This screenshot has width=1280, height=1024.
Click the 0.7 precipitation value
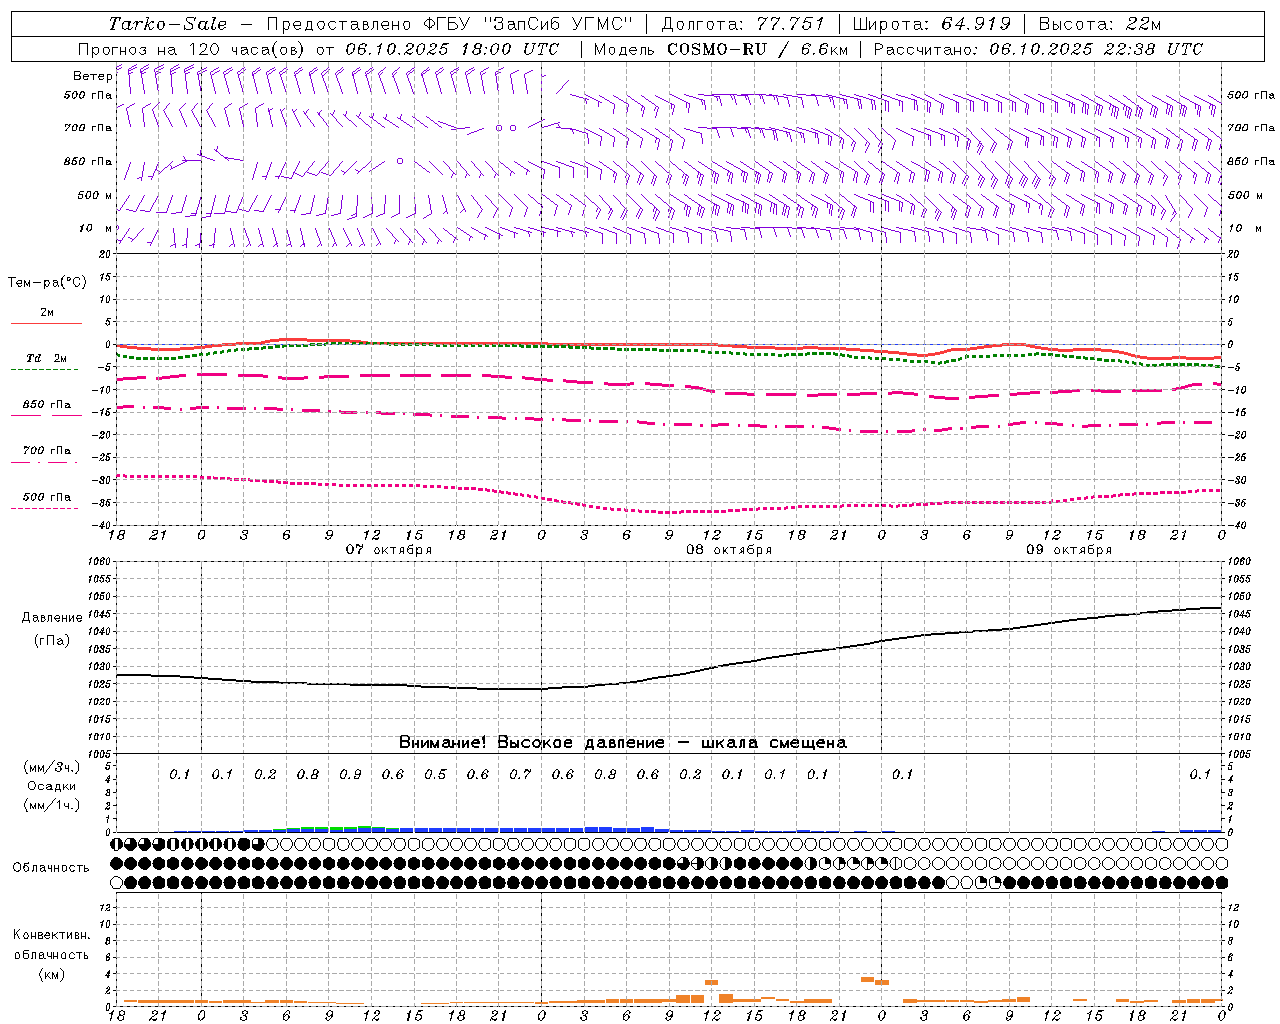(x=520, y=775)
